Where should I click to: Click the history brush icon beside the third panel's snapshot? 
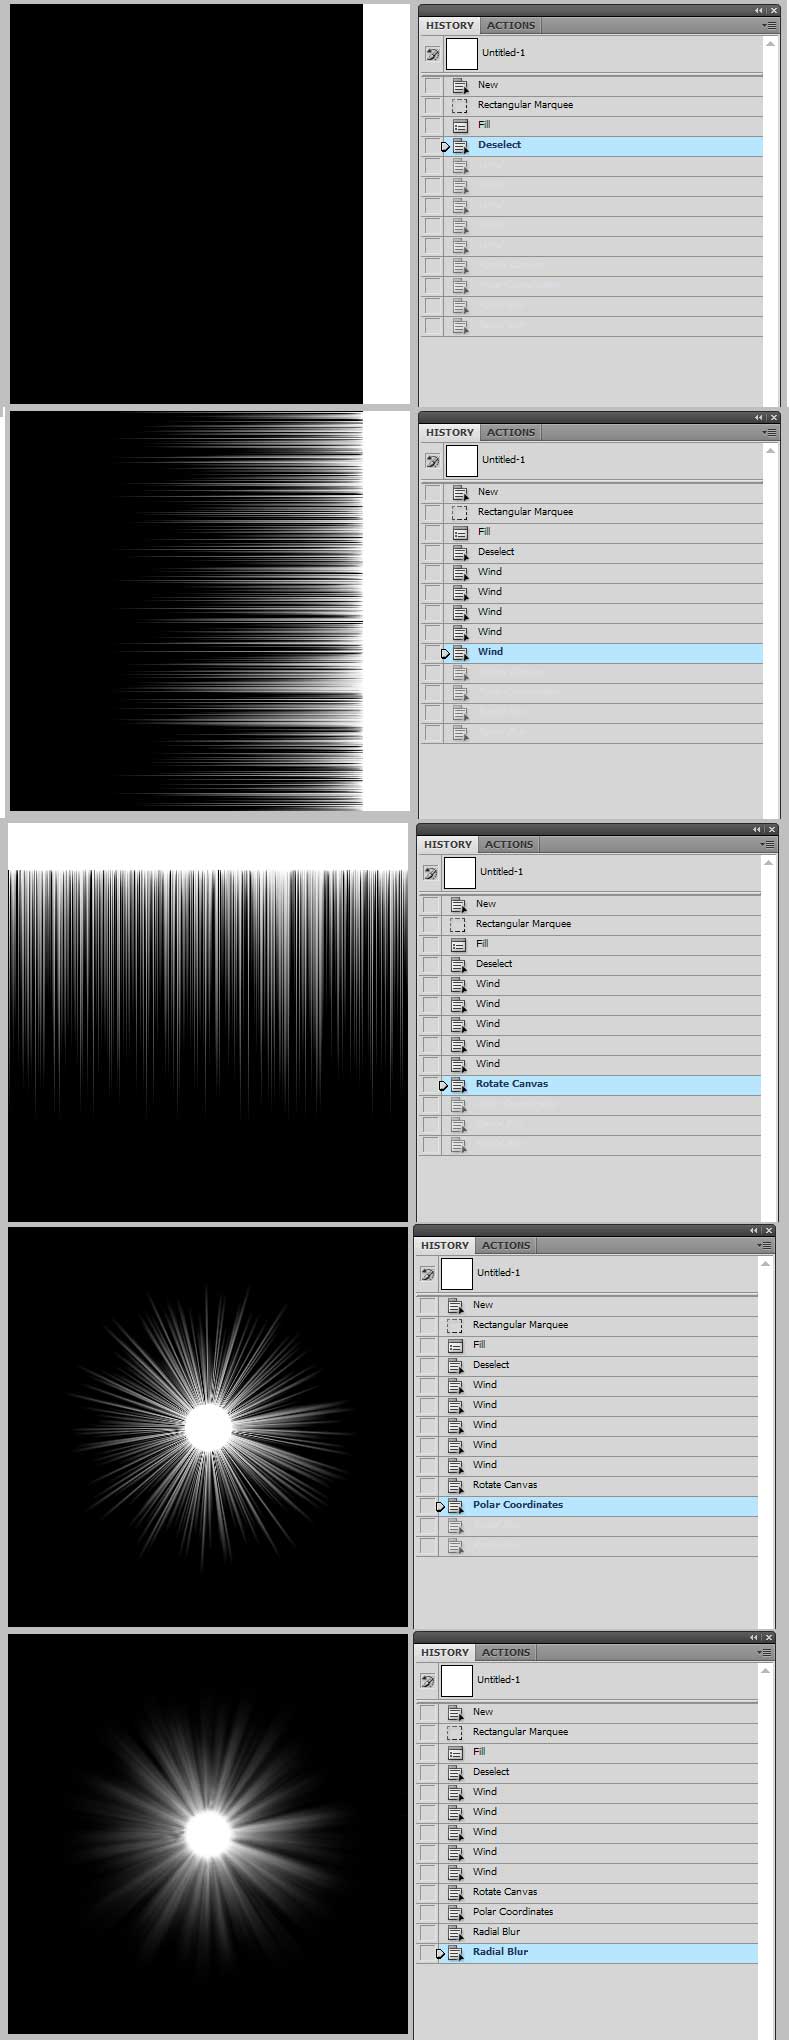tap(430, 873)
